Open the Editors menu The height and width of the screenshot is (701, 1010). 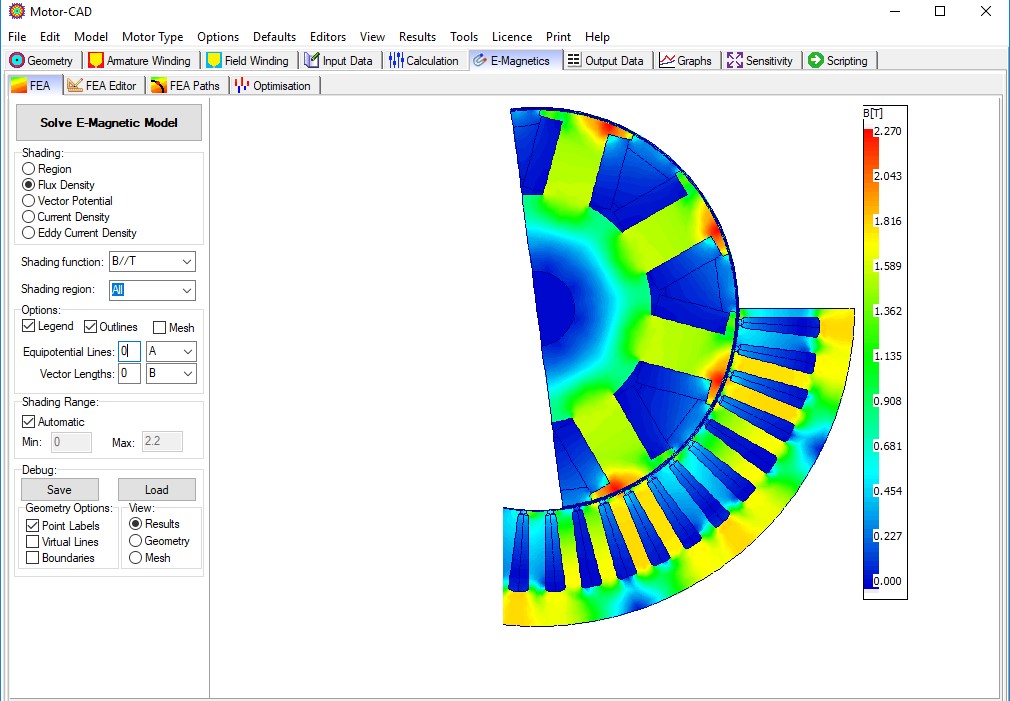tap(328, 37)
